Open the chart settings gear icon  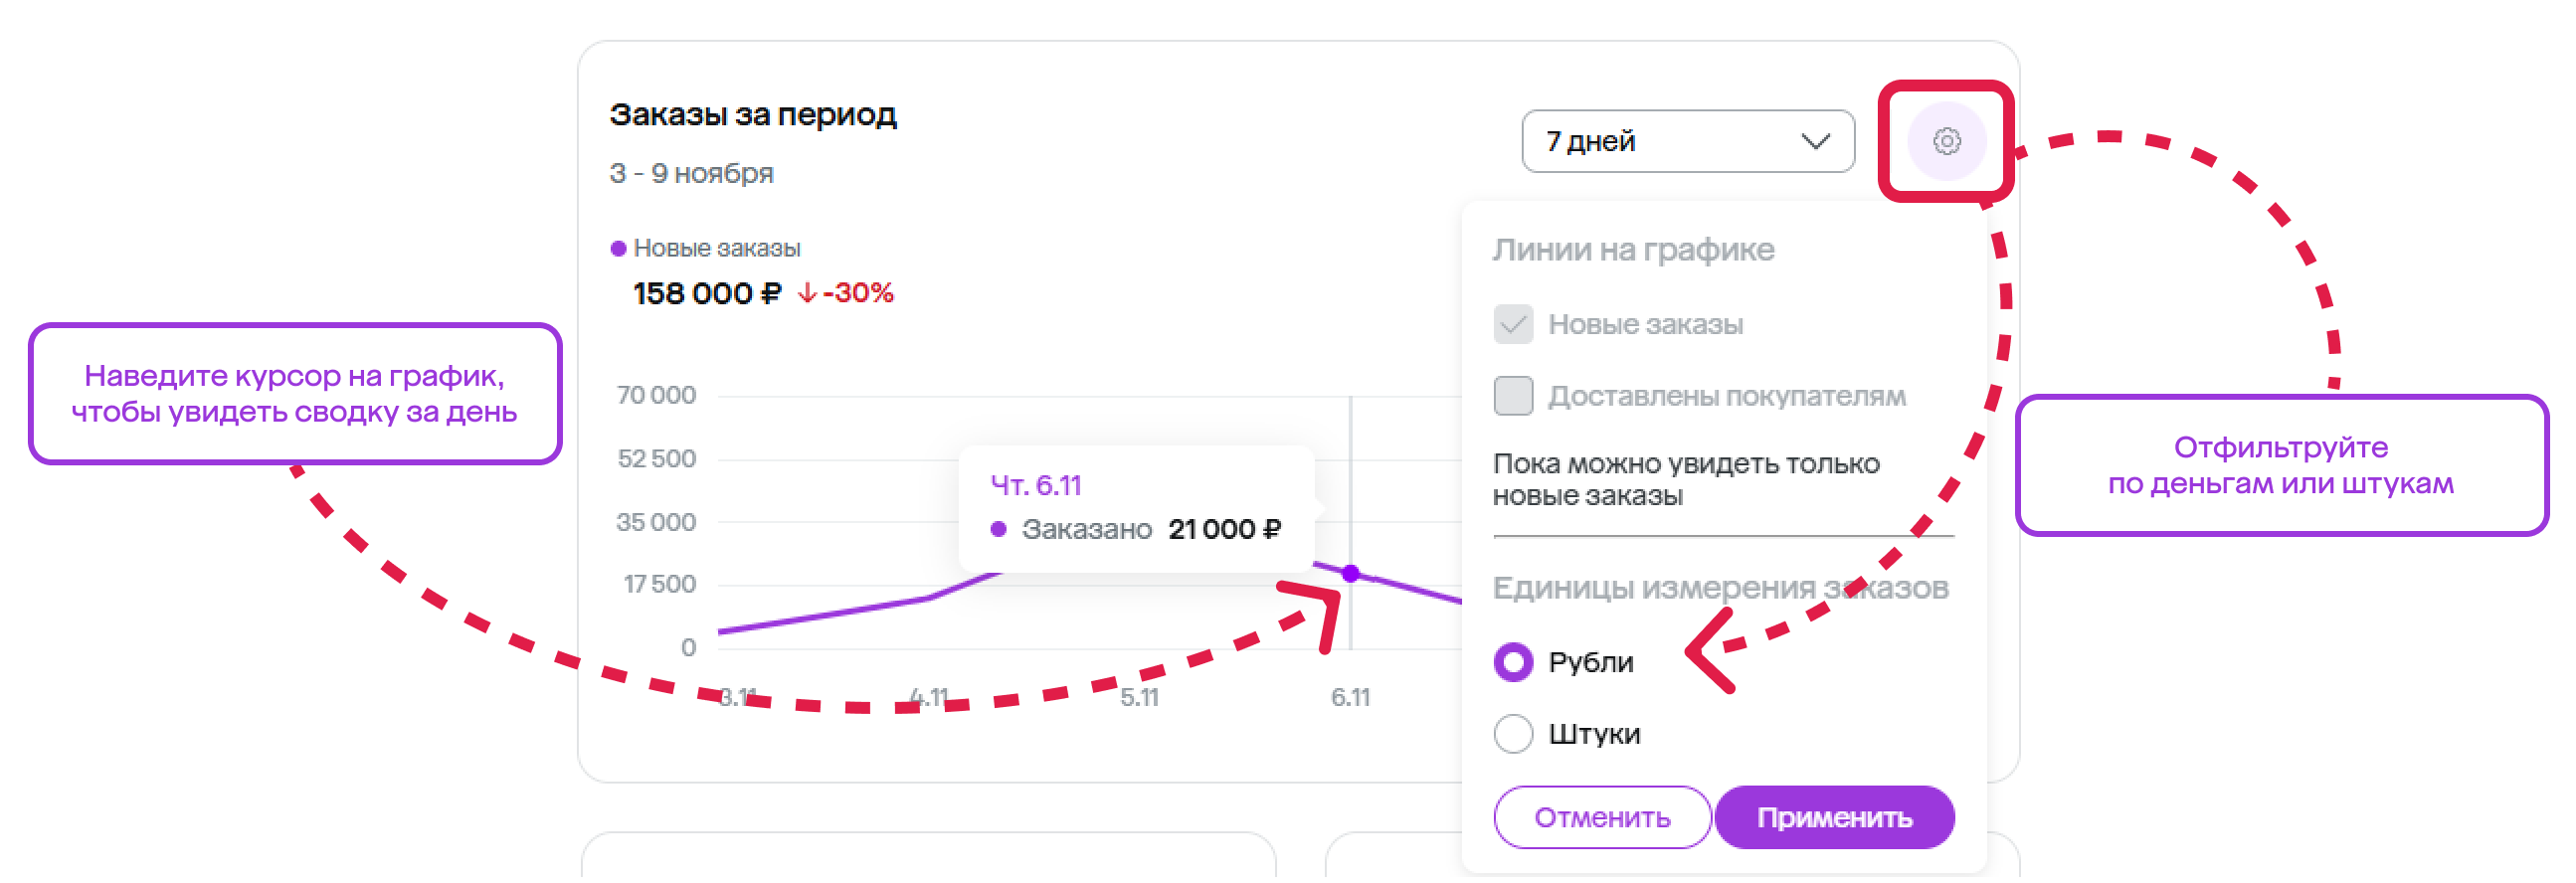pyautogui.click(x=1945, y=141)
